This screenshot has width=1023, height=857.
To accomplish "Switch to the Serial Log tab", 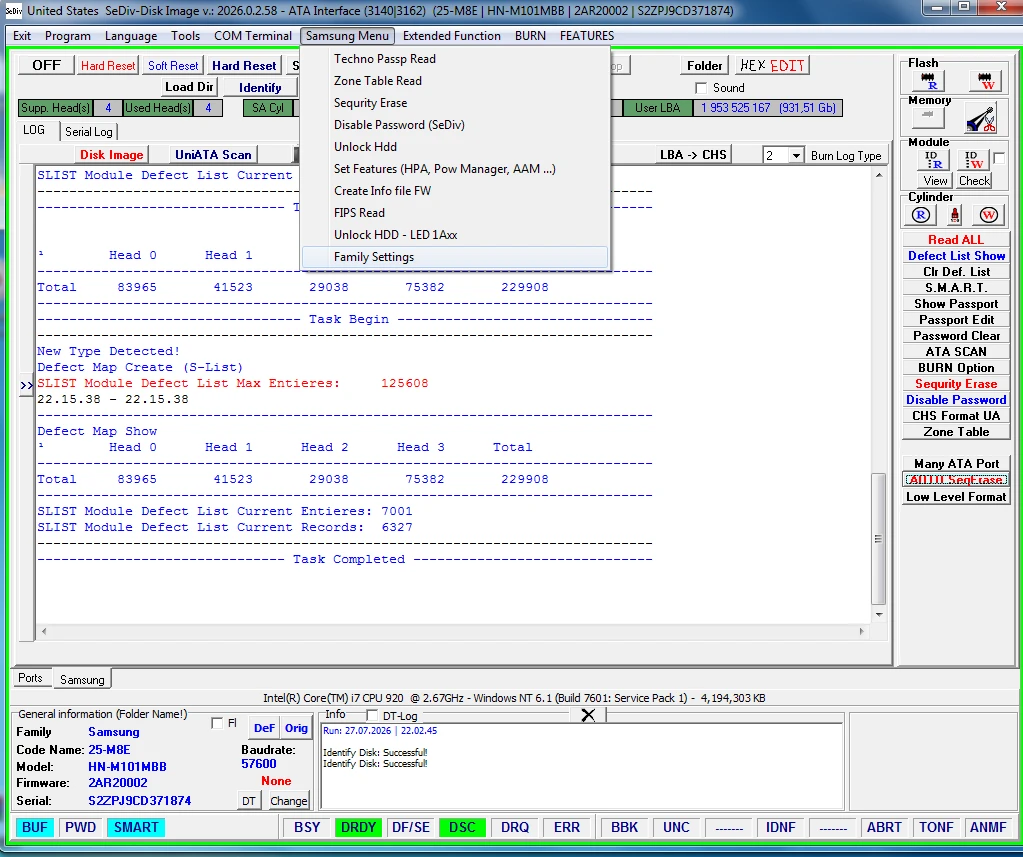I will coord(89,131).
